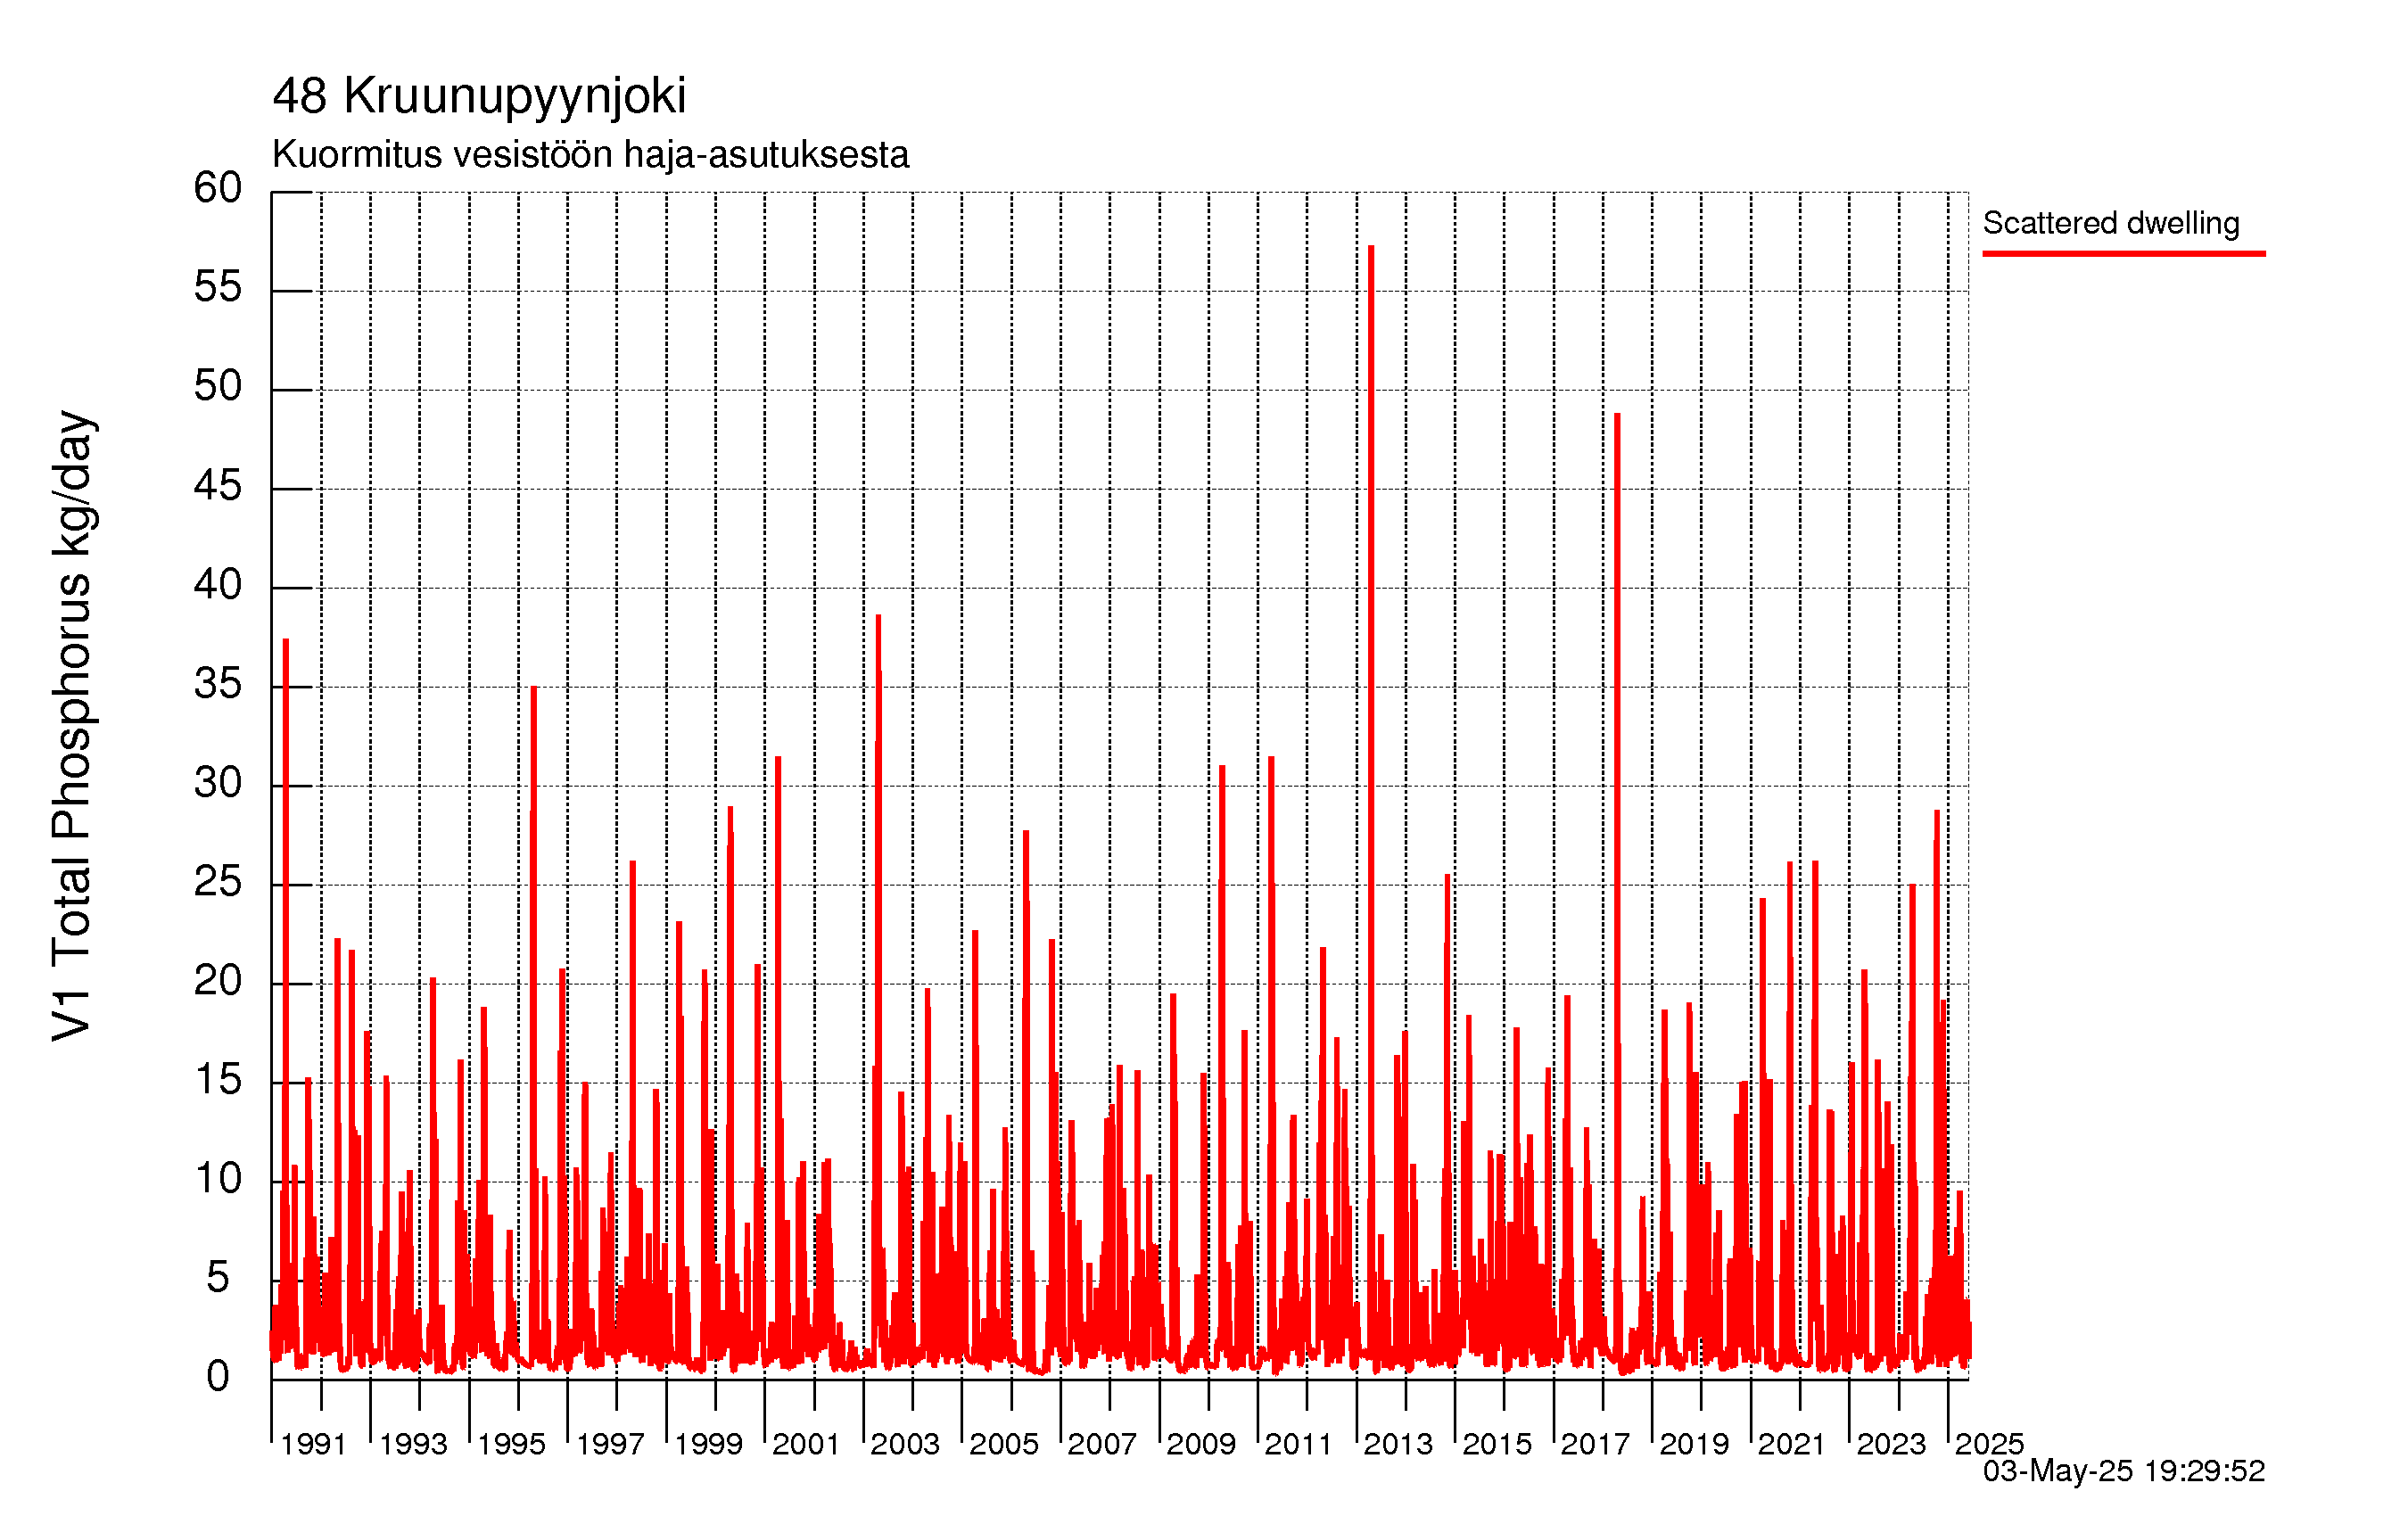Click the y-axis value 20
This screenshot has width=2408, height=1516.
tap(218, 981)
